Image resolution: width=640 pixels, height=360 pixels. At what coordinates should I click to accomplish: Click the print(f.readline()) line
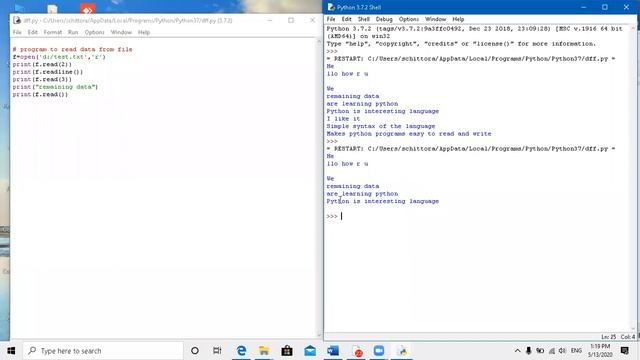pyautogui.click(x=48, y=72)
